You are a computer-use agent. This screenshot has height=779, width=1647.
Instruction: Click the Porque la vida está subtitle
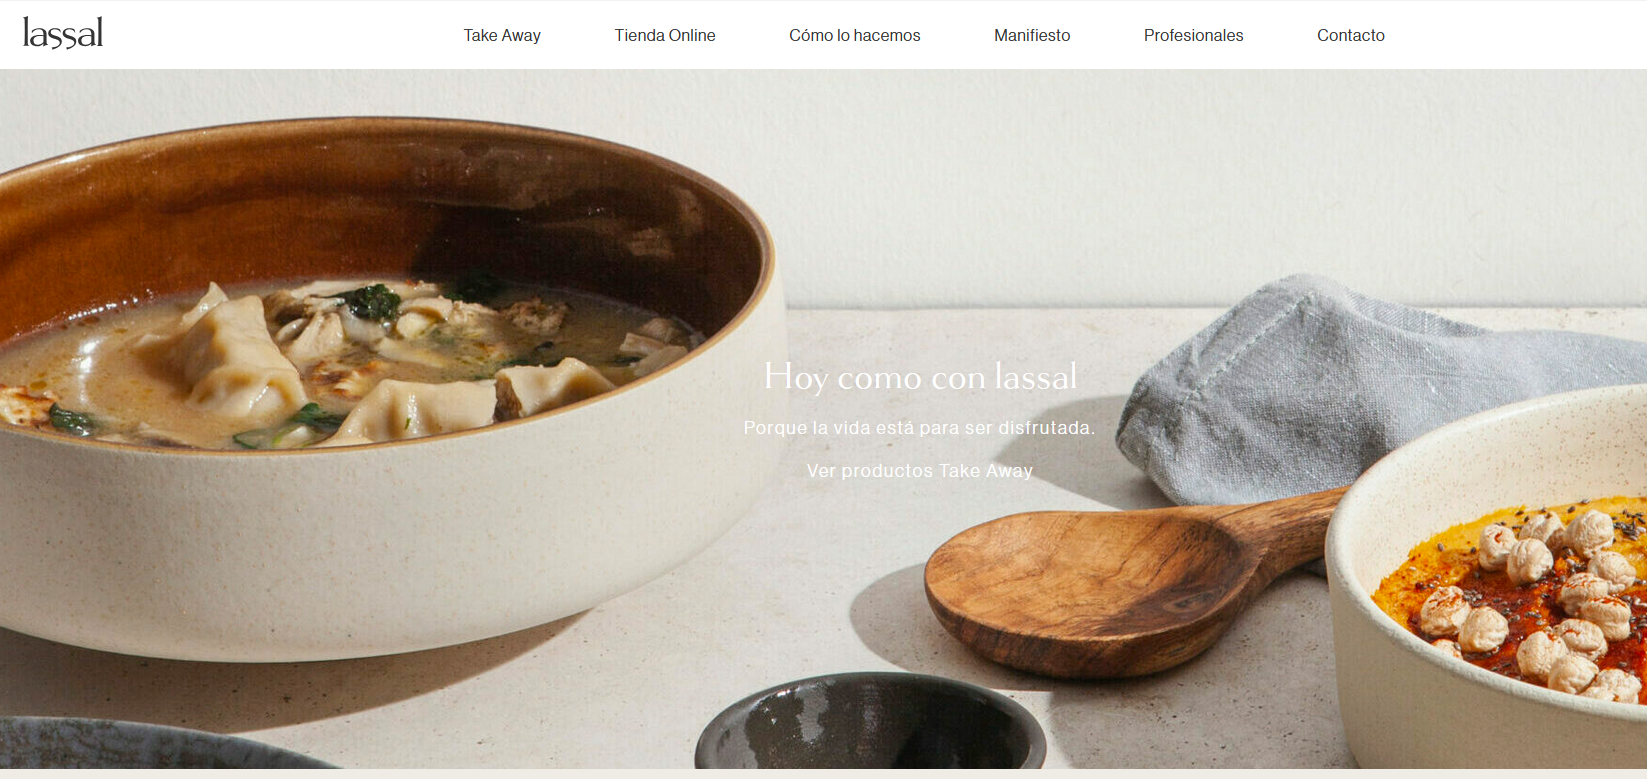920,428
